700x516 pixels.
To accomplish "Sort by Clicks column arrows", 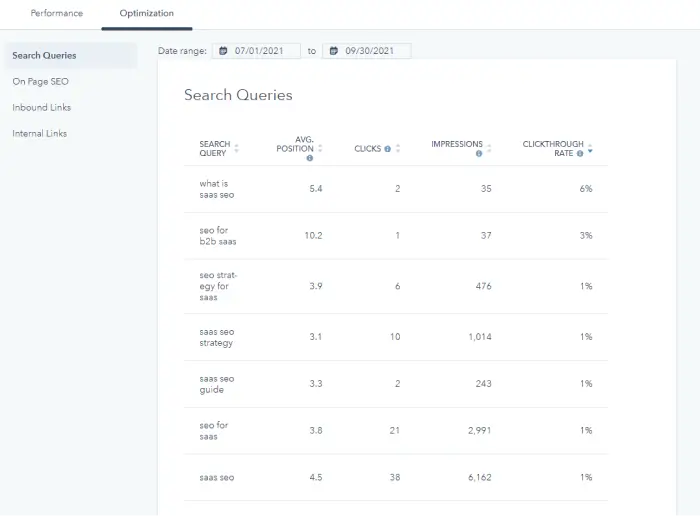I will tap(398, 149).
